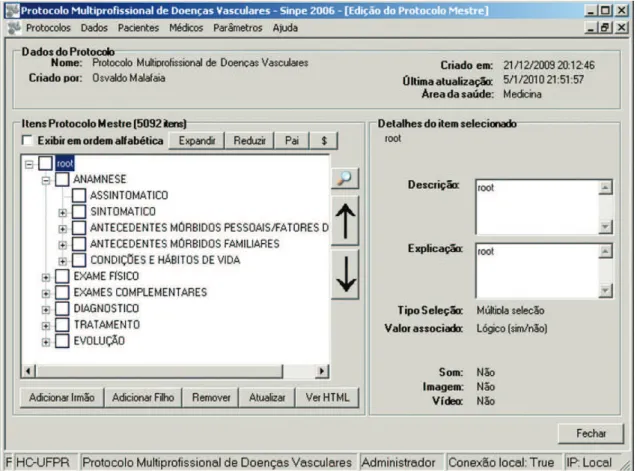Check the EVOLUÇÃO checkbox
The height and width of the screenshot is (471, 637).
tap(62, 341)
